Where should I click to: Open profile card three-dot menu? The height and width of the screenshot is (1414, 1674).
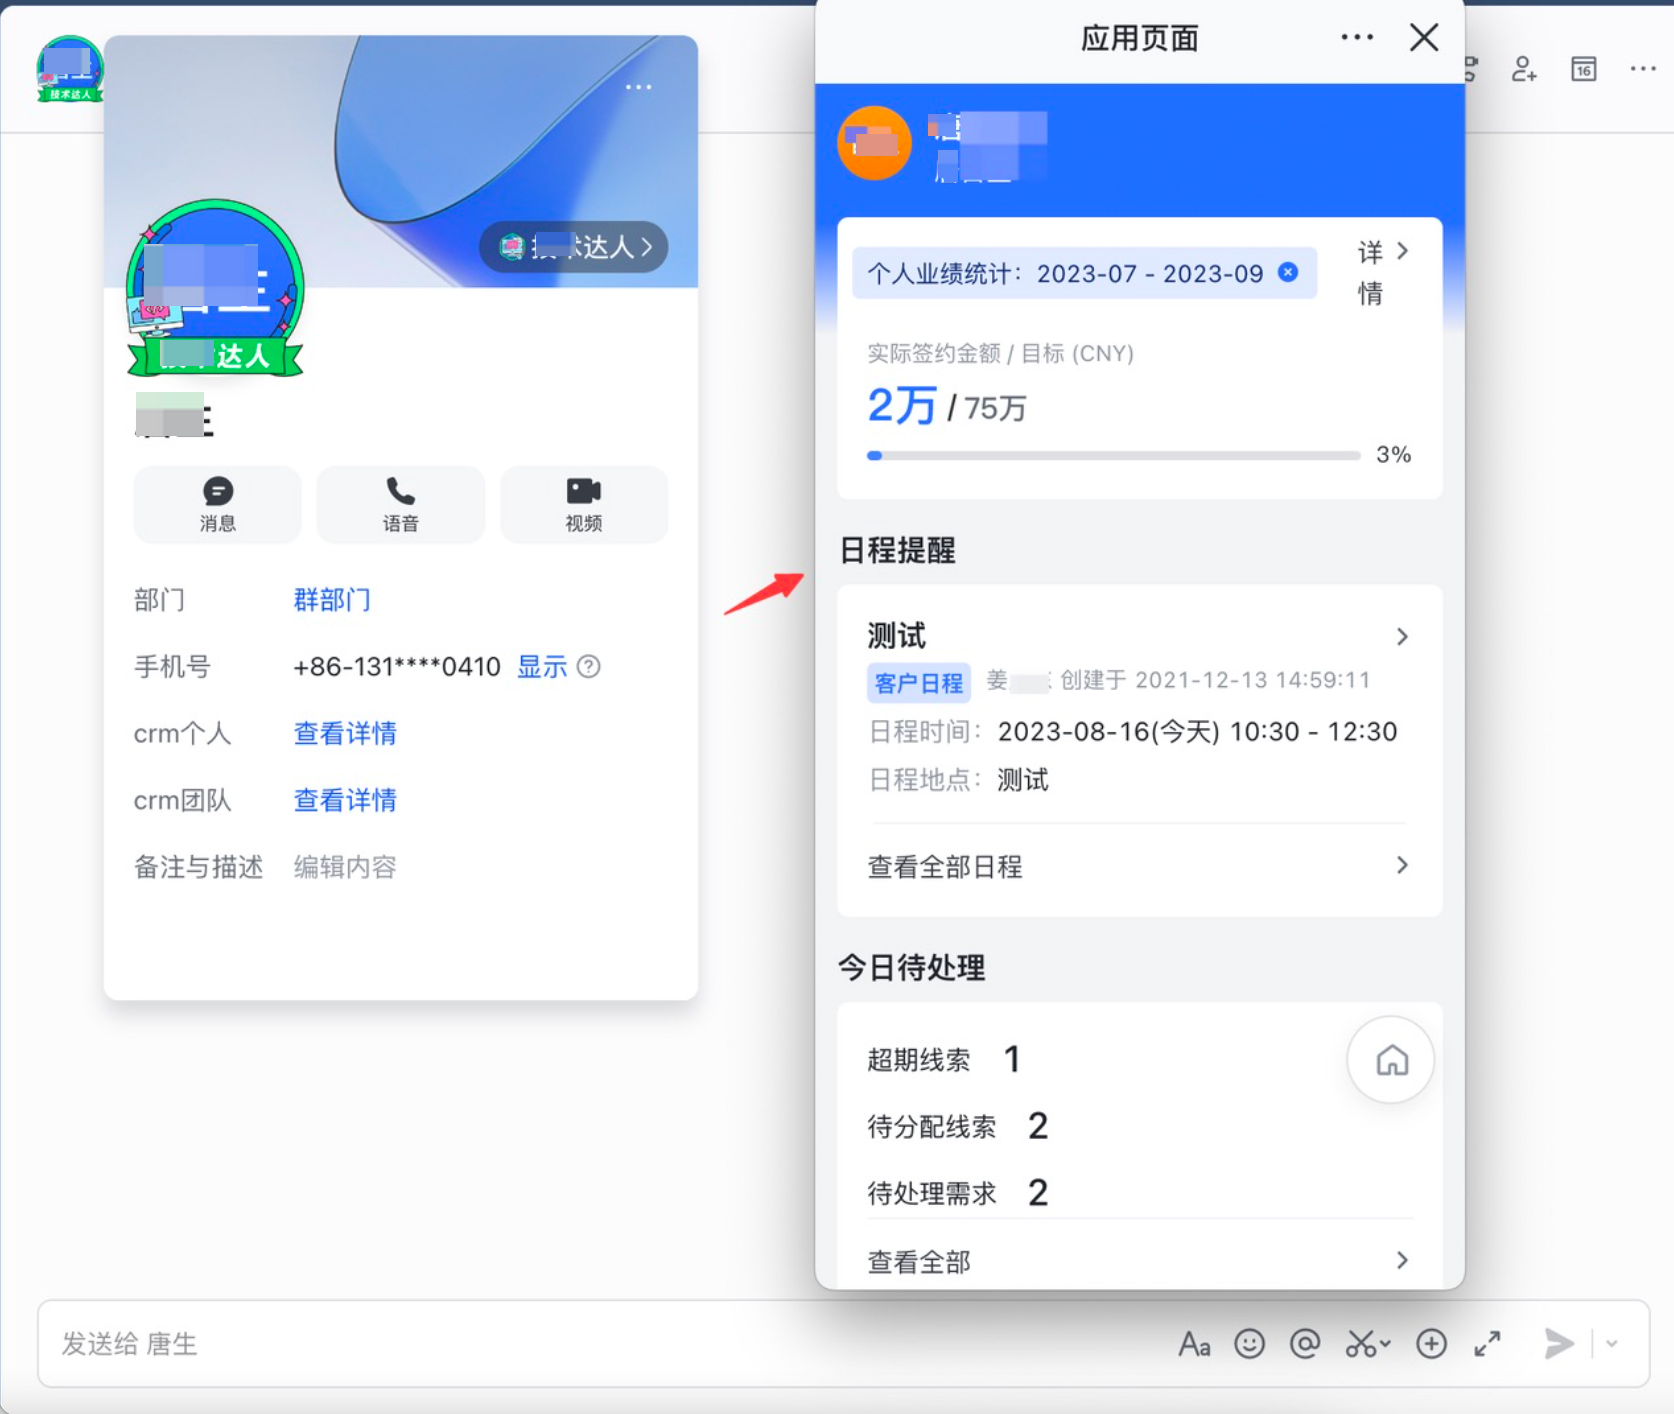[638, 87]
